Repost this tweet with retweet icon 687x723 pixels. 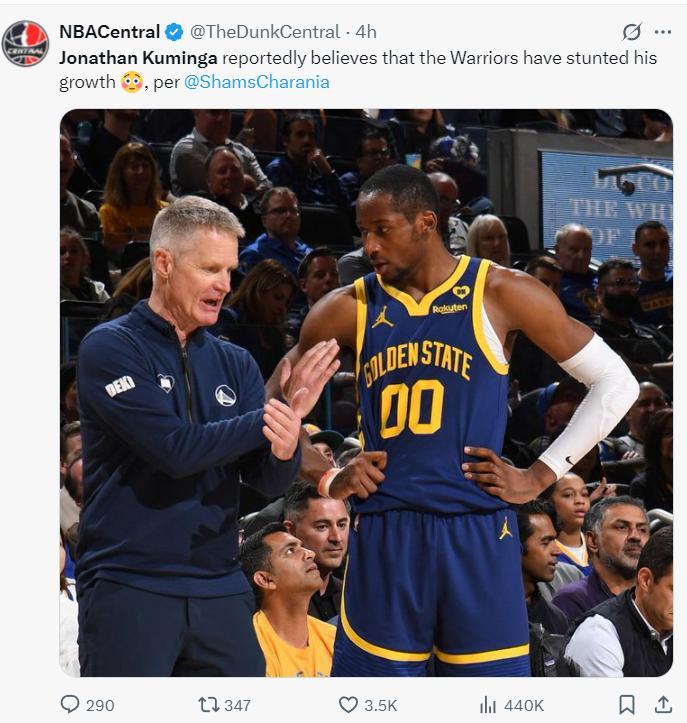coord(208,705)
